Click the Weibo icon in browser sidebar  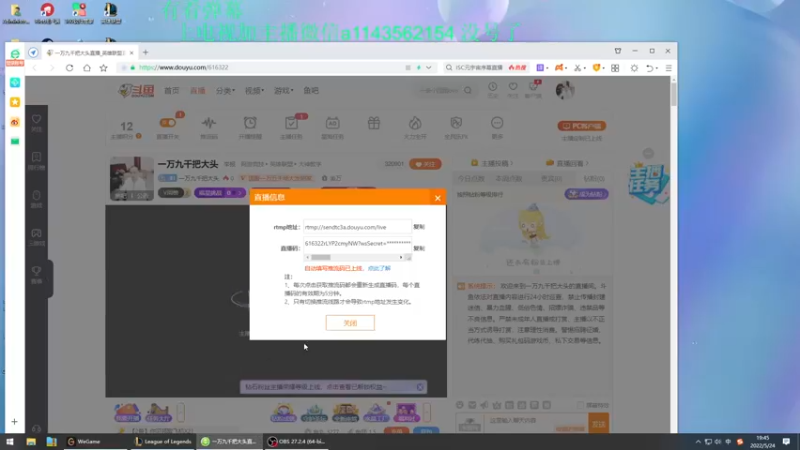pos(15,122)
